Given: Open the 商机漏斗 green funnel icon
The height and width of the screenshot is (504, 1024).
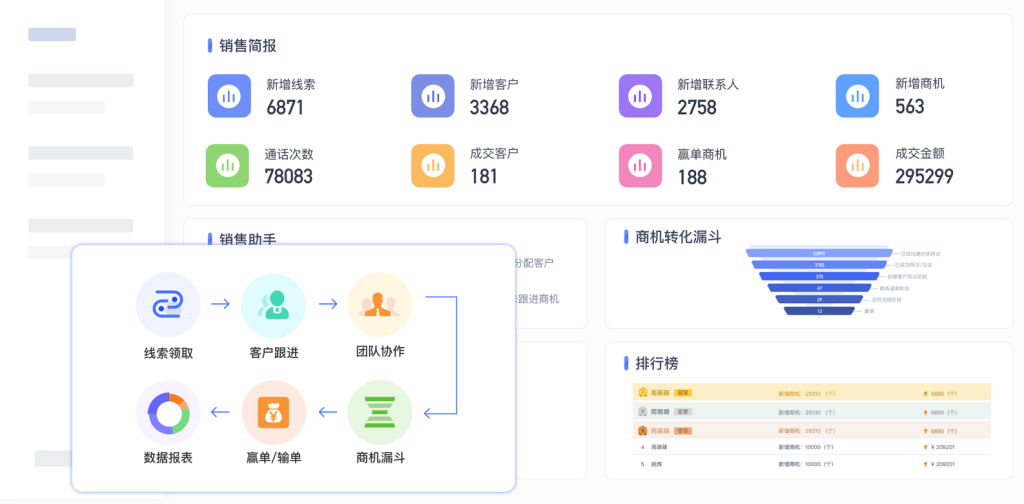Looking at the screenshot, I should (379, 413).
